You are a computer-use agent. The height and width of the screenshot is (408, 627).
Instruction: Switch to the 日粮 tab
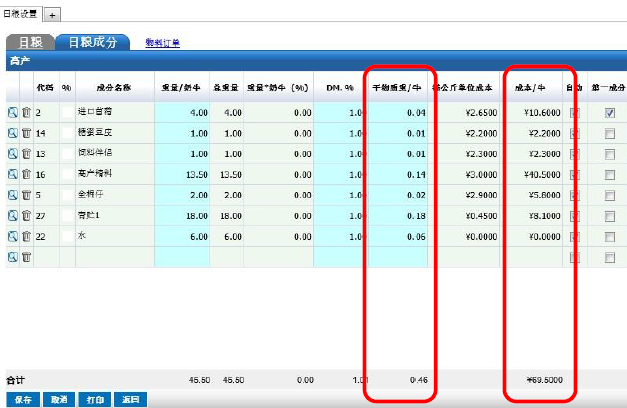pos(29,43)
